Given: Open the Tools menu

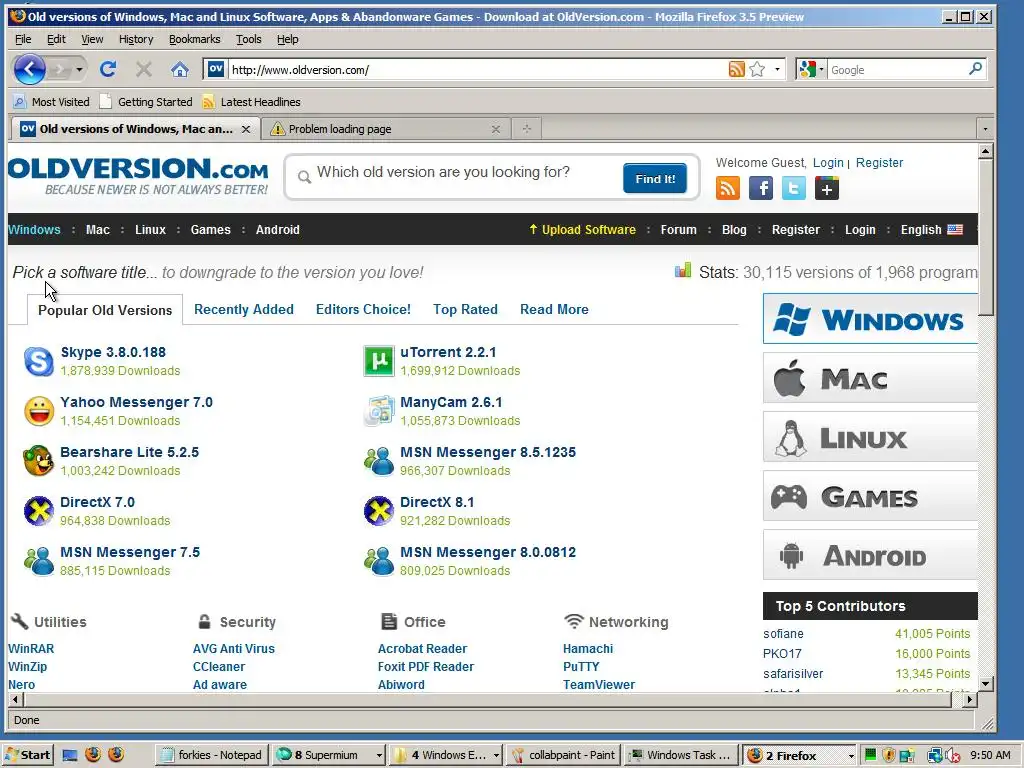Looking at the screenshot, I should pyautogui.click(x=248, y=39).
